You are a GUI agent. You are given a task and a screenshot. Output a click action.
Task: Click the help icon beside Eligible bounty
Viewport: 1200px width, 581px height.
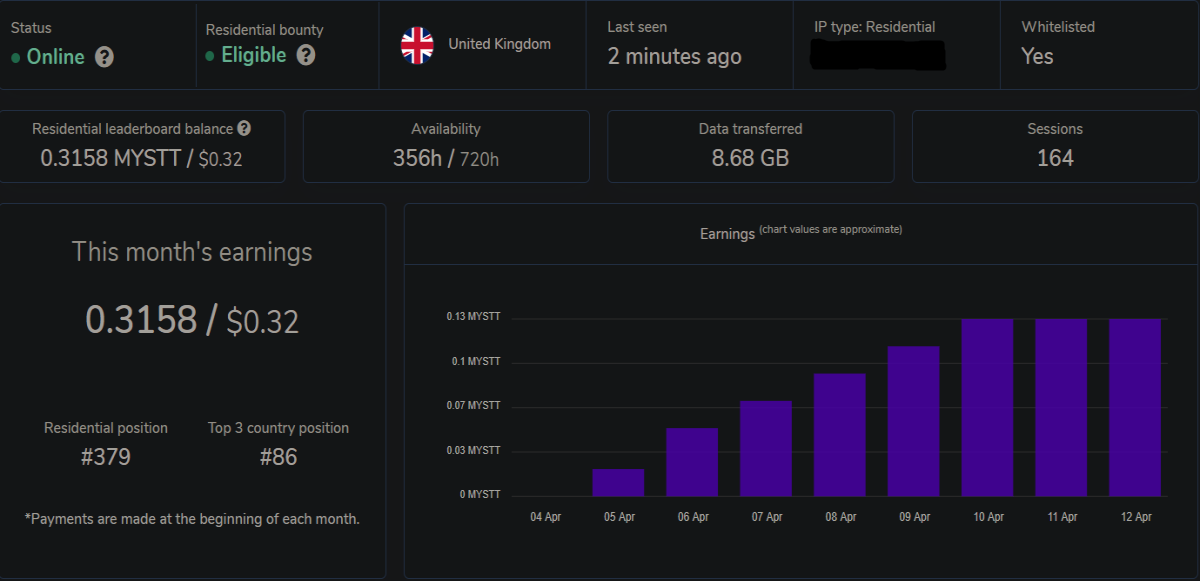[306, 55]
